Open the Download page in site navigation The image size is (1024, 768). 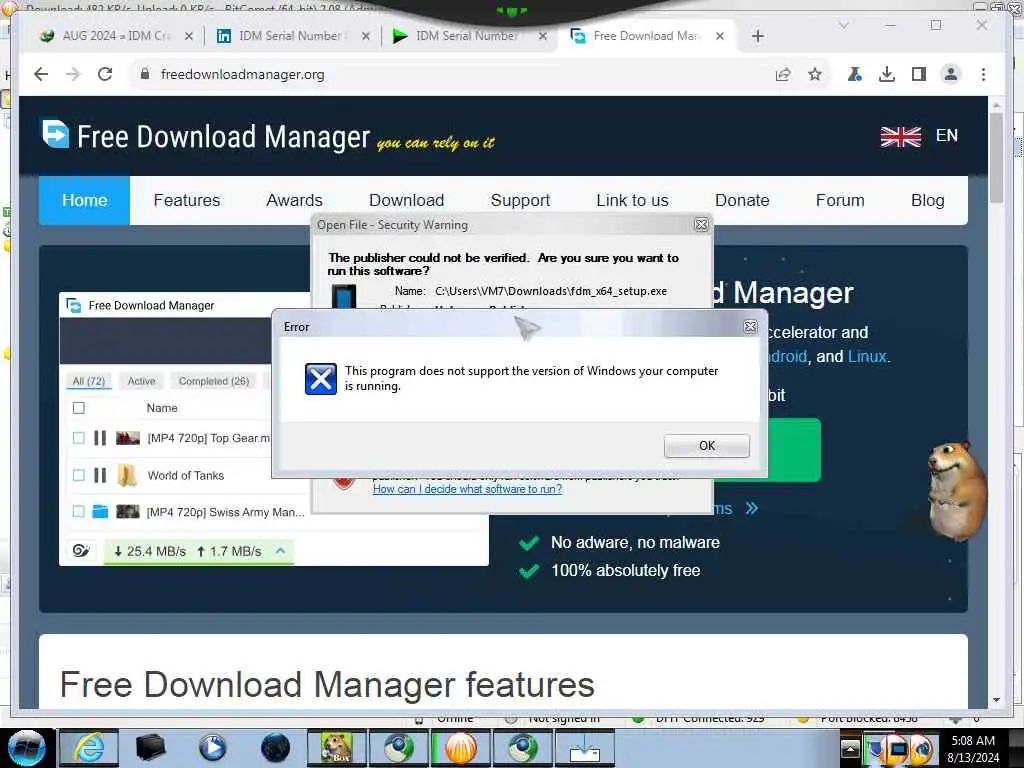pos(406,200)
